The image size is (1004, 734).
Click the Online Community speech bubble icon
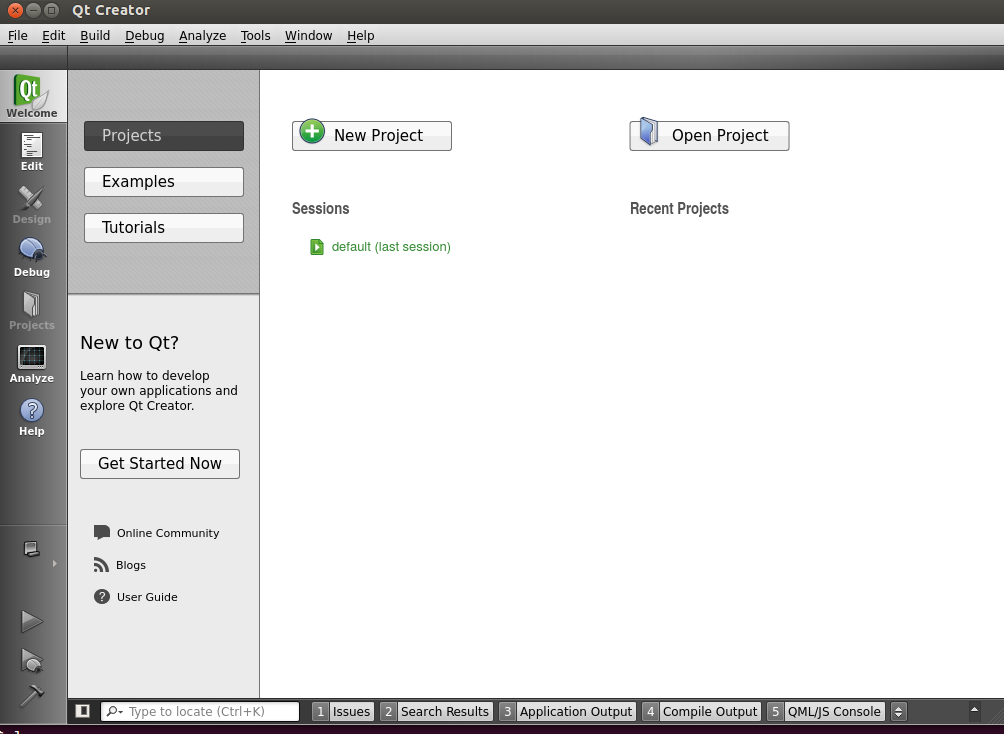tap(102, 532)
